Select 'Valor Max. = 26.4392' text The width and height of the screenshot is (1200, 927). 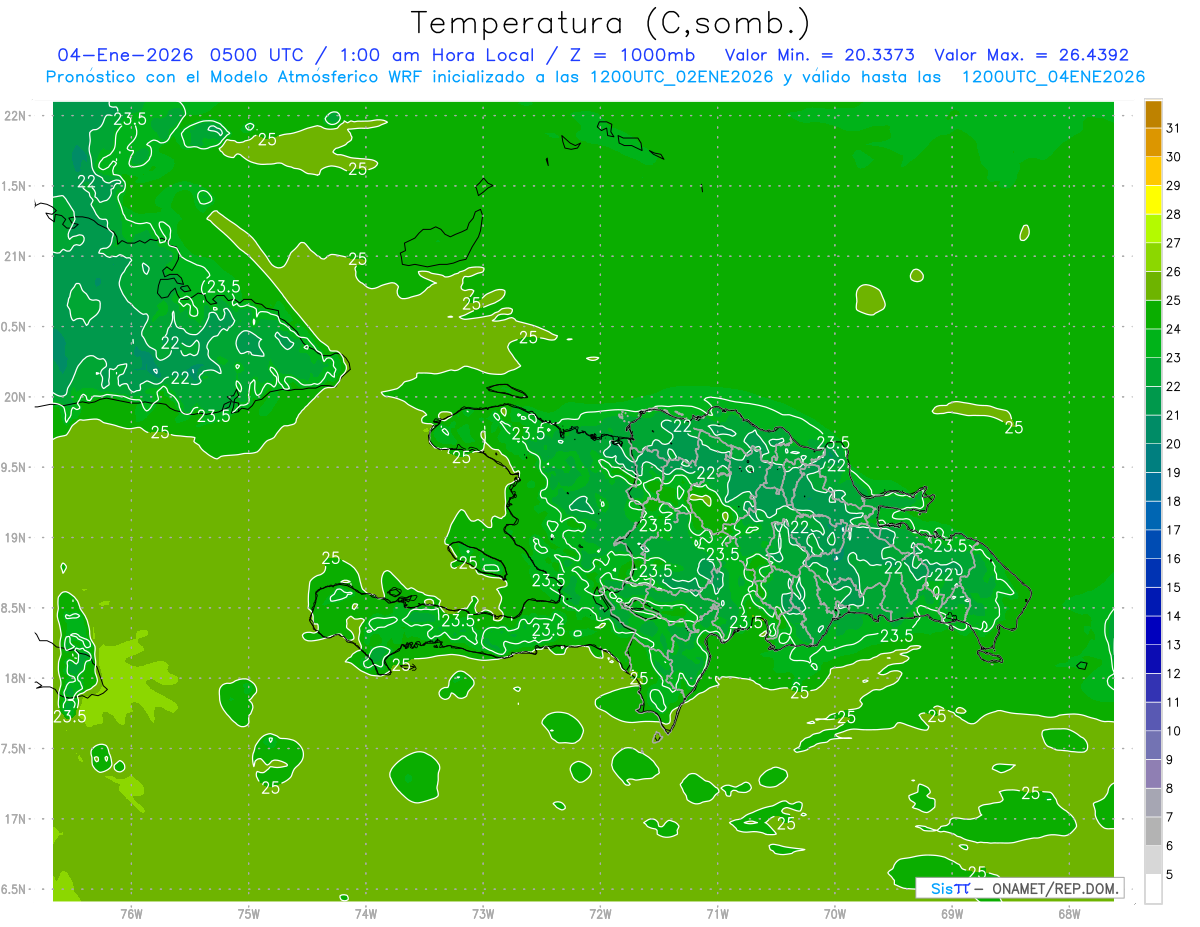[x=1031, y=55]
